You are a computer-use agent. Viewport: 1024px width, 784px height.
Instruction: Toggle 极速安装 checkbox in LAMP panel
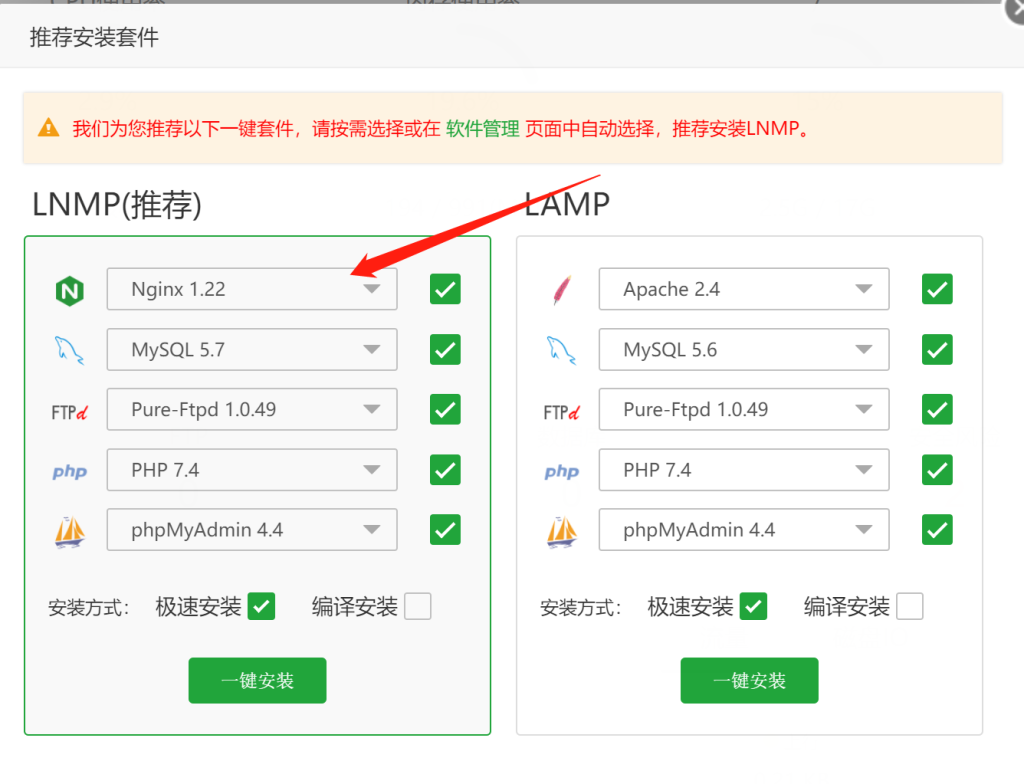pos(753,606)
